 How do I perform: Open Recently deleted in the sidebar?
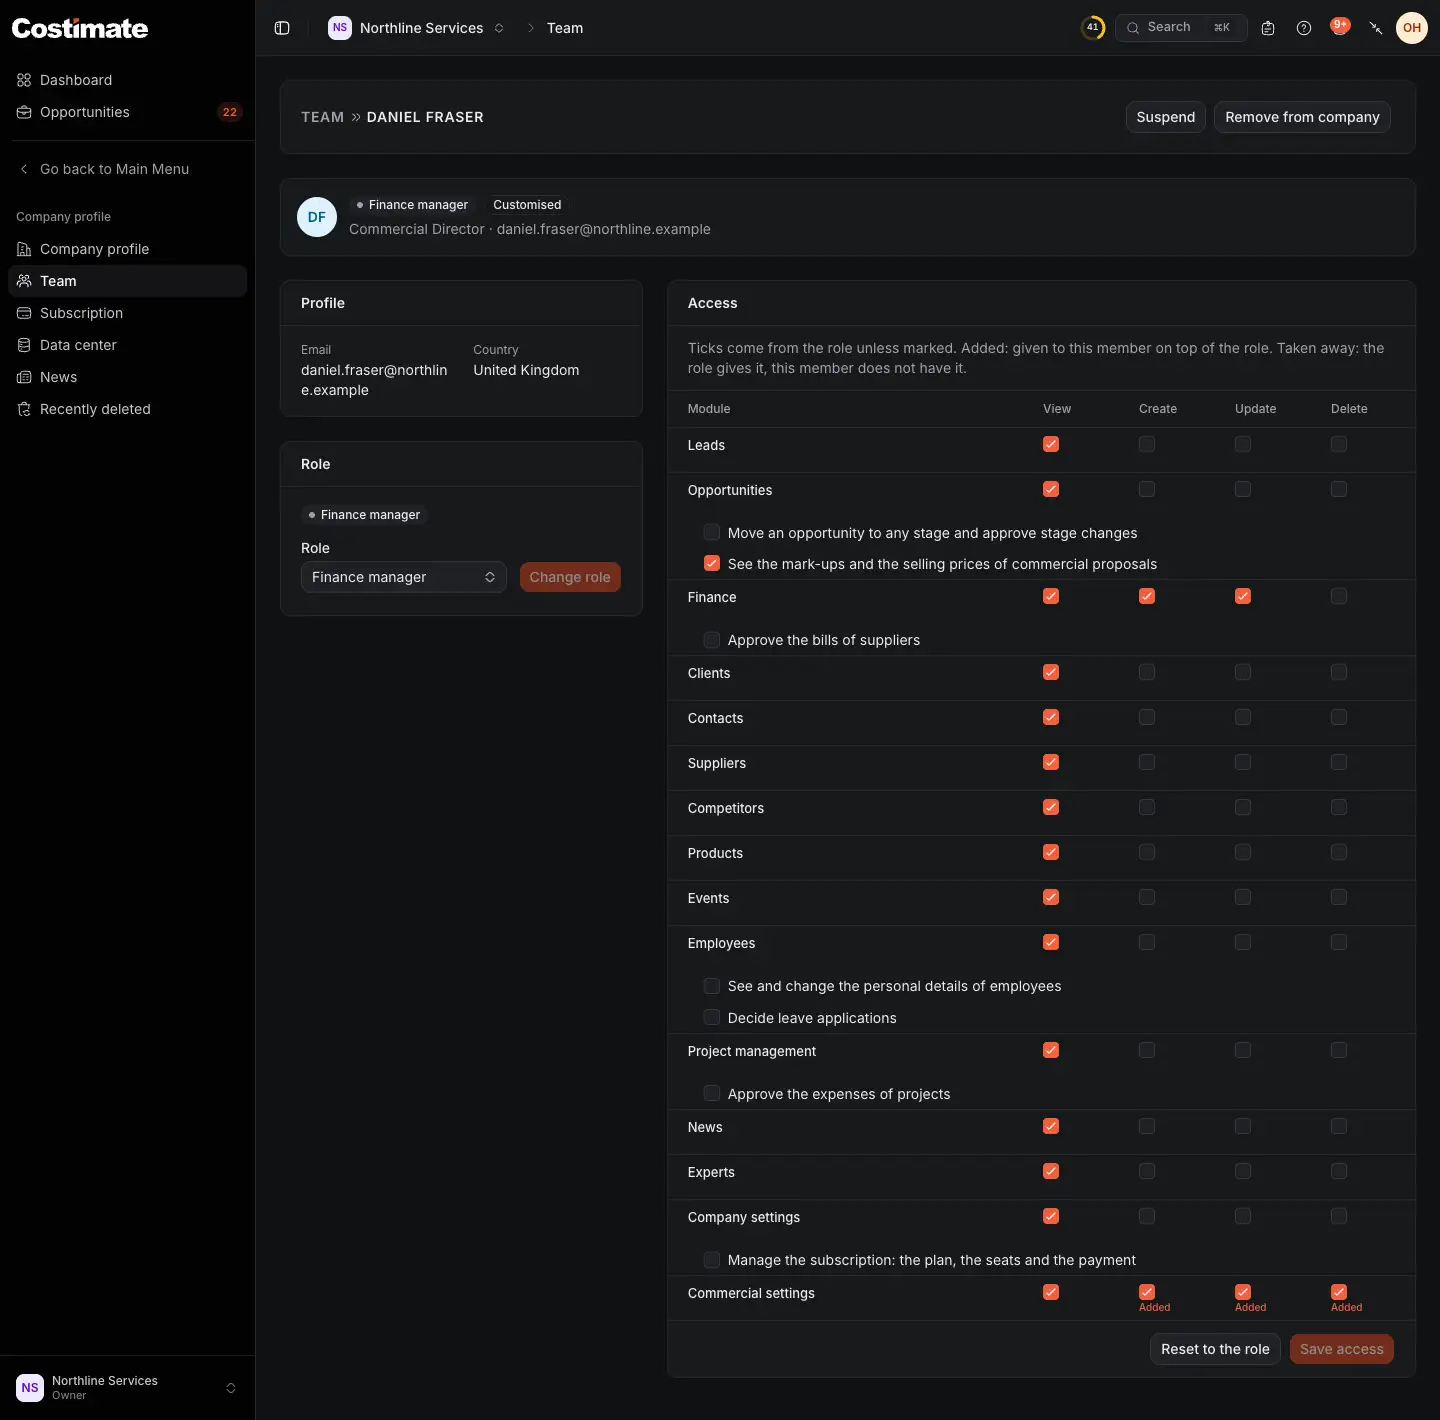point(128,409)
